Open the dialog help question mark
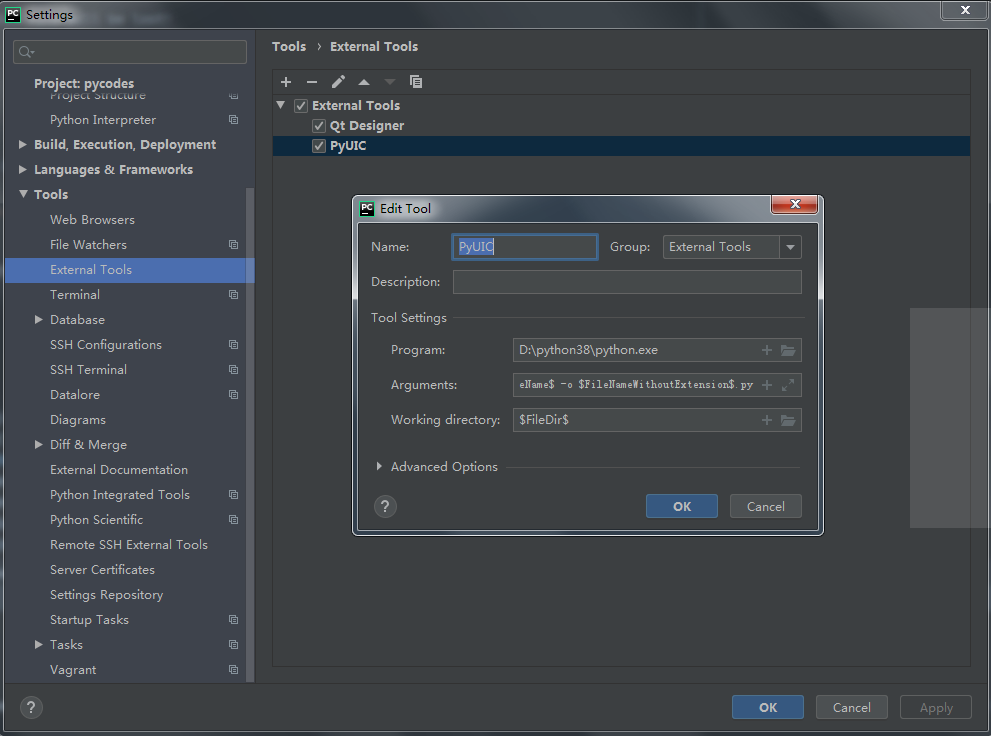 tap(385, 506)
